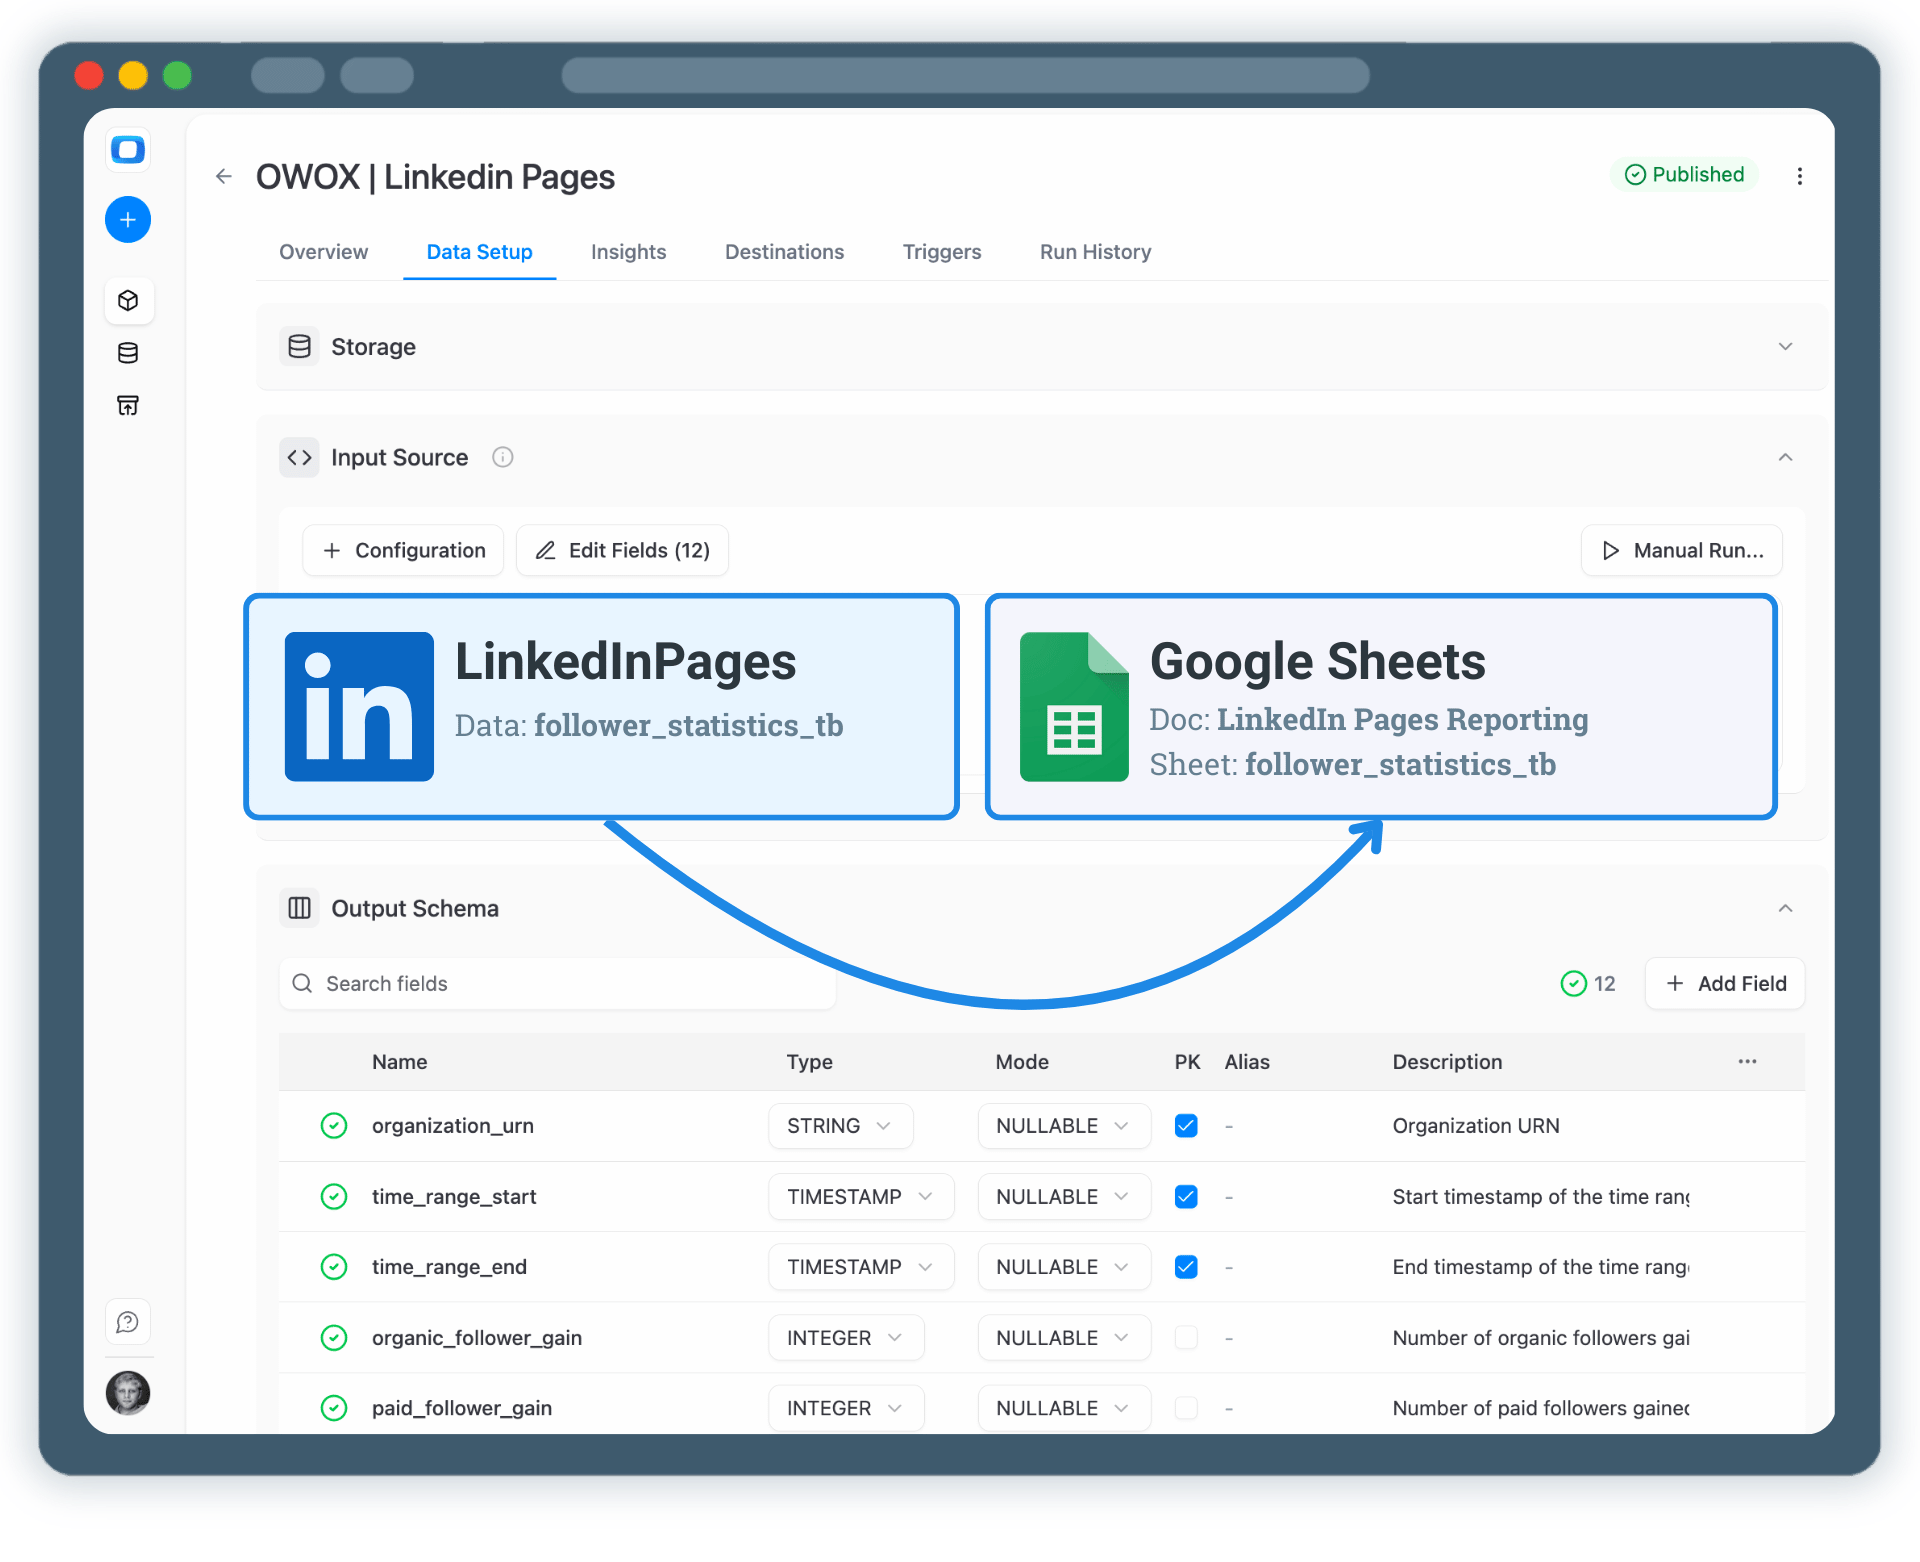Uncheck the PK checkbox for organization_urn
The image size is (1920, 1562).
coord(1186,1126)
